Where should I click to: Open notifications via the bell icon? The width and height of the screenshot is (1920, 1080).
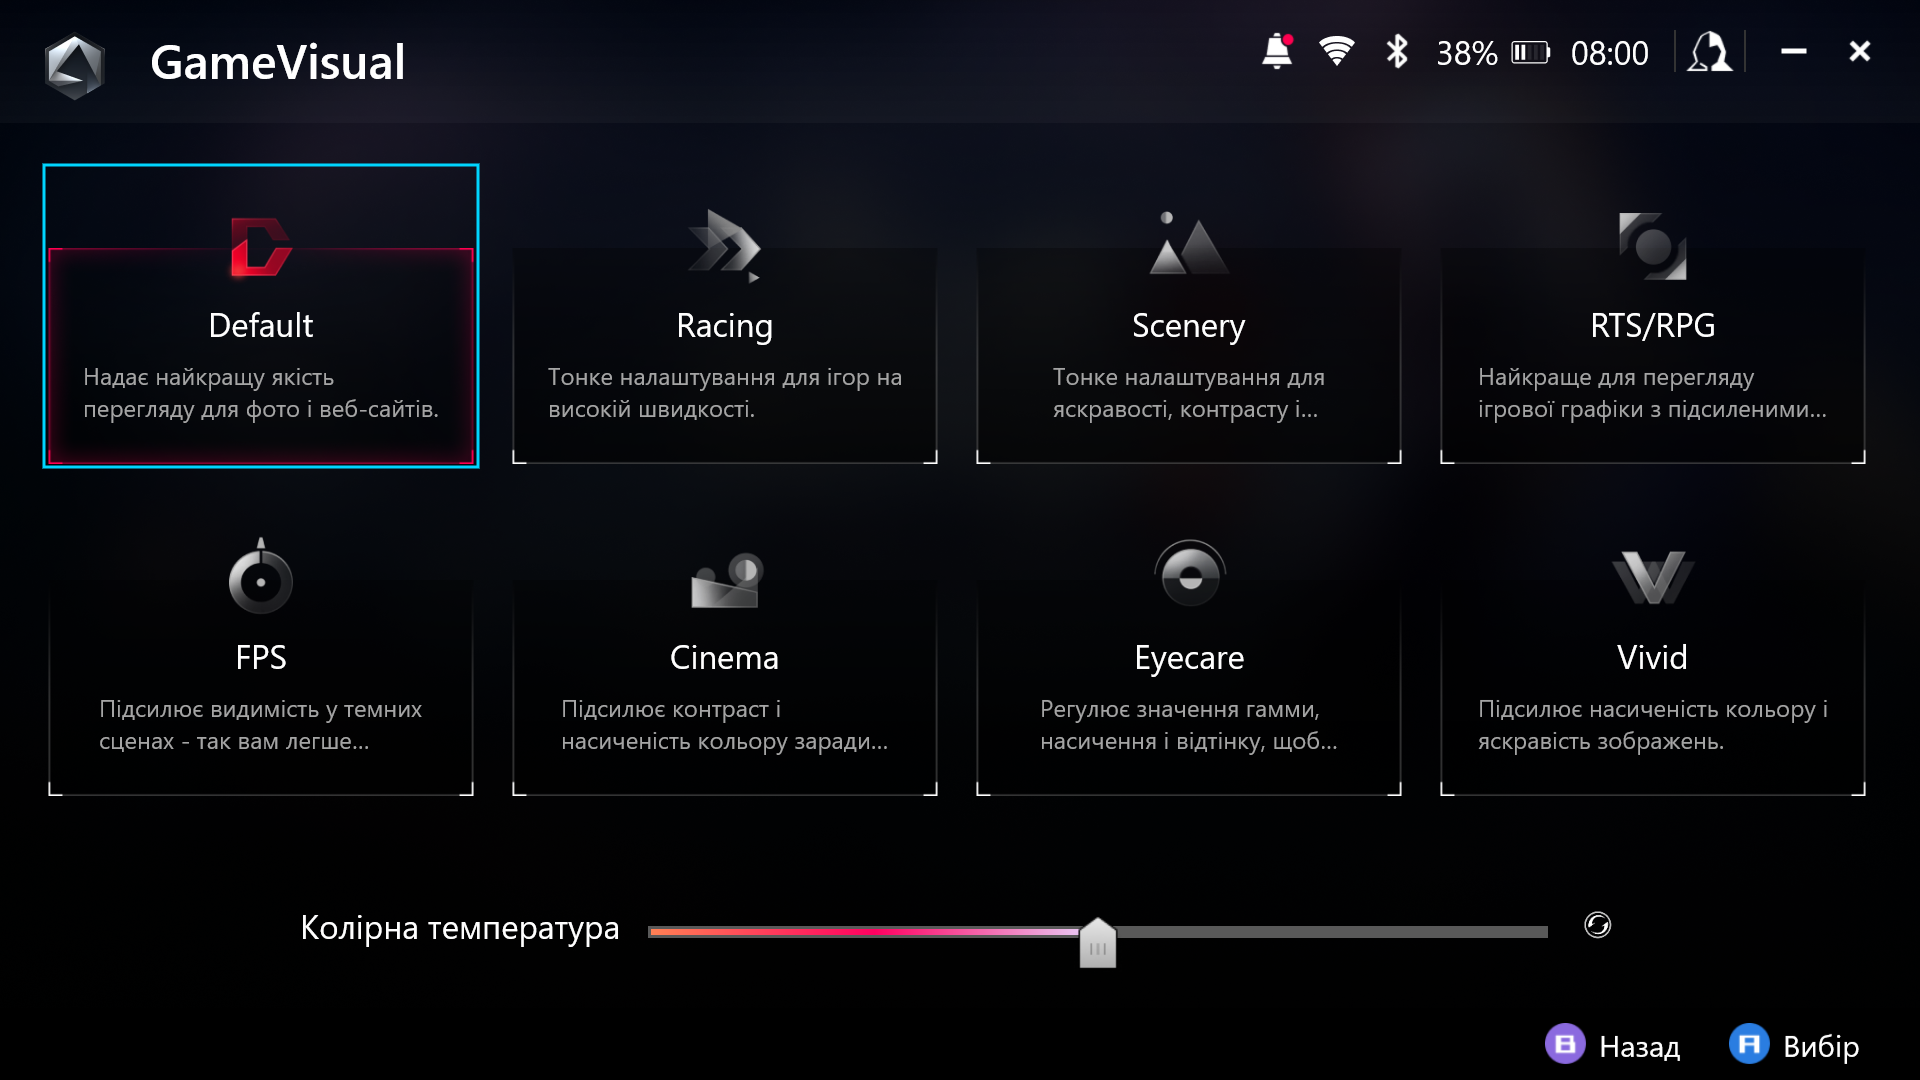tap(1277, 52)
